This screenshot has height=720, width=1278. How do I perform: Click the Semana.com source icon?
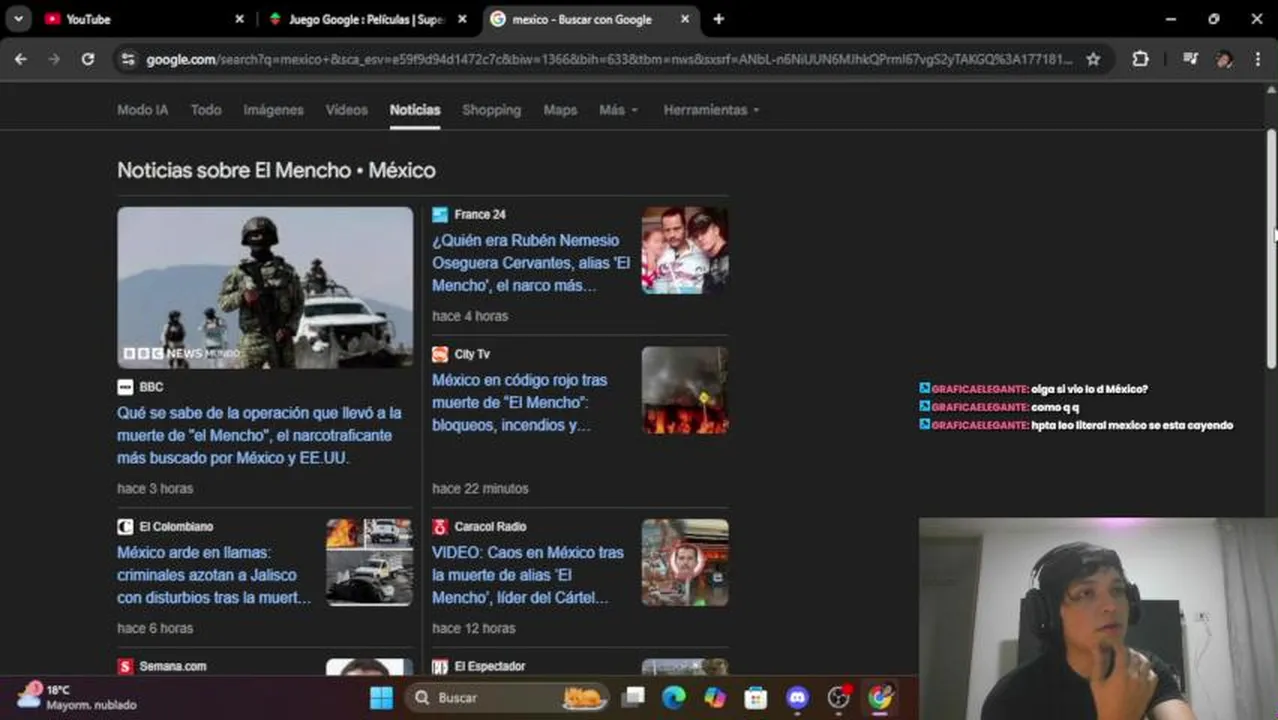[125, 667]
